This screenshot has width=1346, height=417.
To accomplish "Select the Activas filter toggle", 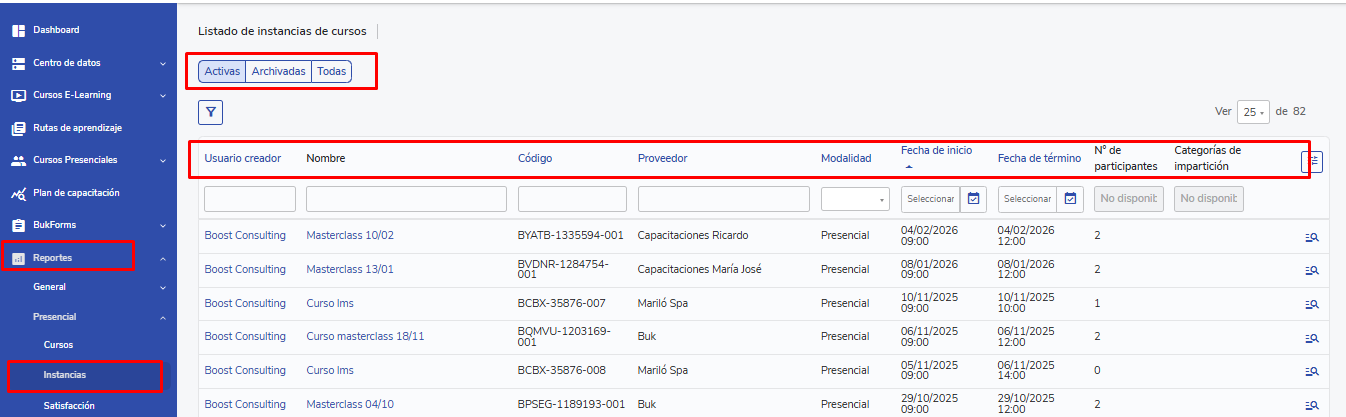I will point(221,72).
